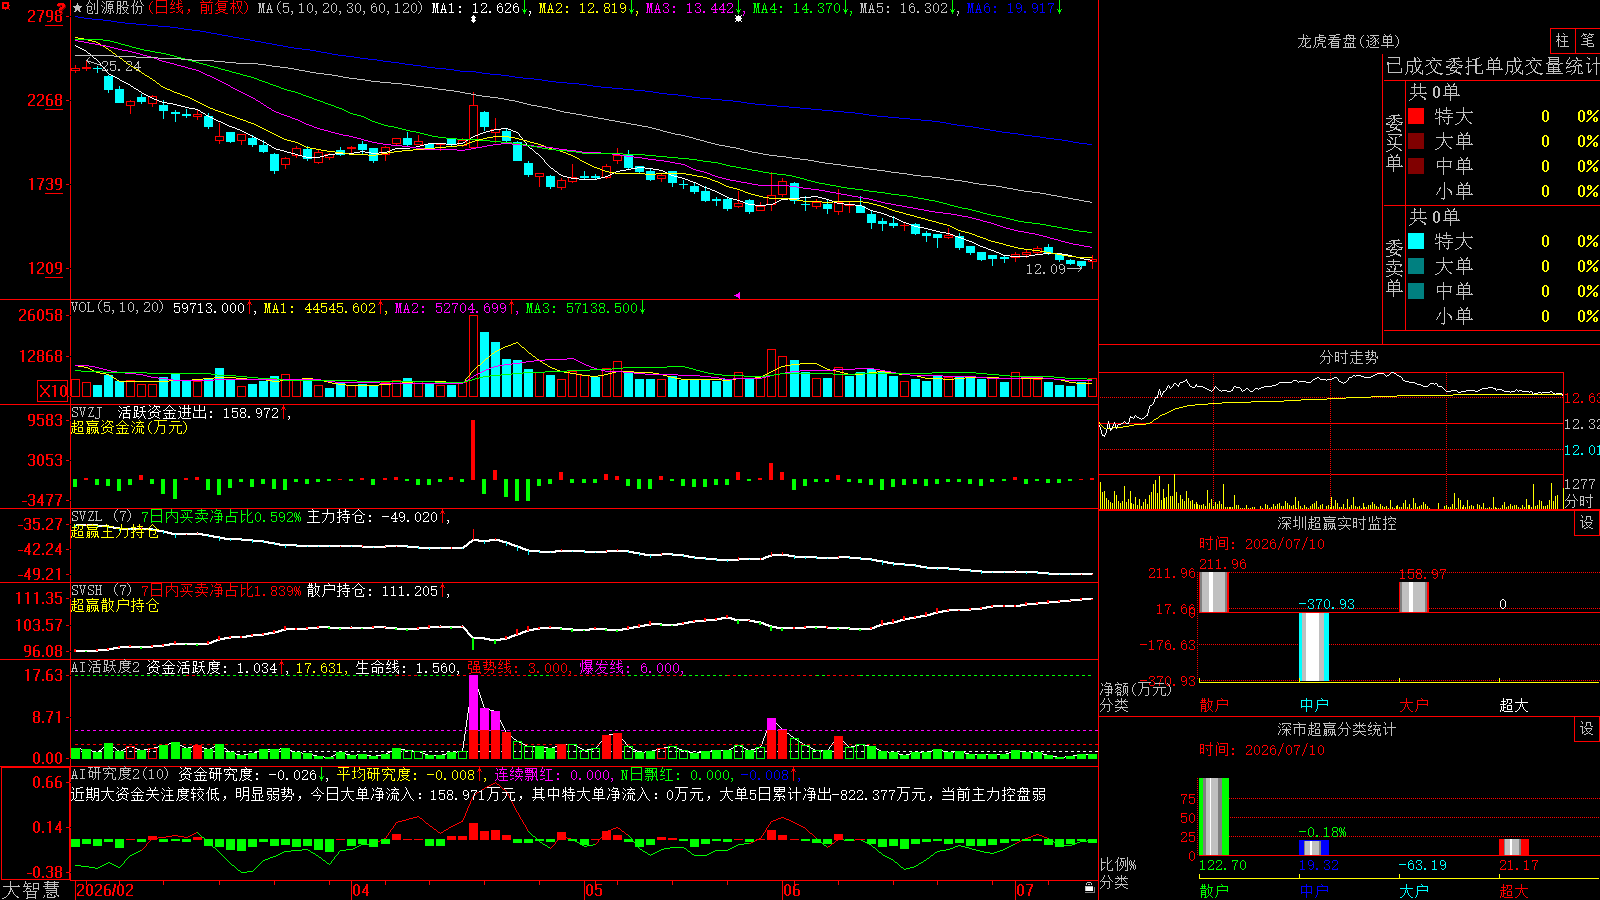Click the teal 中单 swatch under 委卖单
Screen dimensions: 1600x900
[1416, 291]
